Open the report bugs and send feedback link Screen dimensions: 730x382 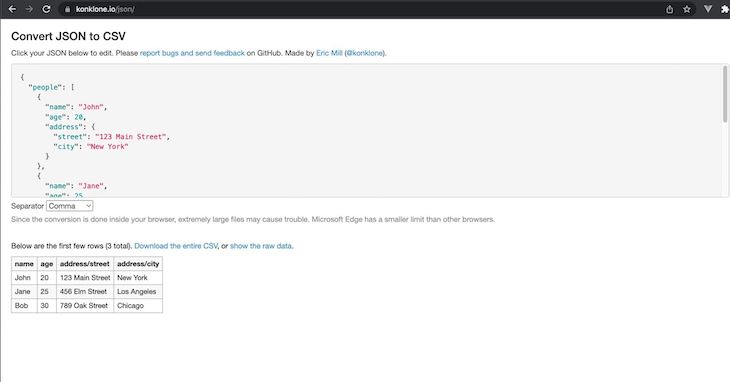(x=192, y=53)
